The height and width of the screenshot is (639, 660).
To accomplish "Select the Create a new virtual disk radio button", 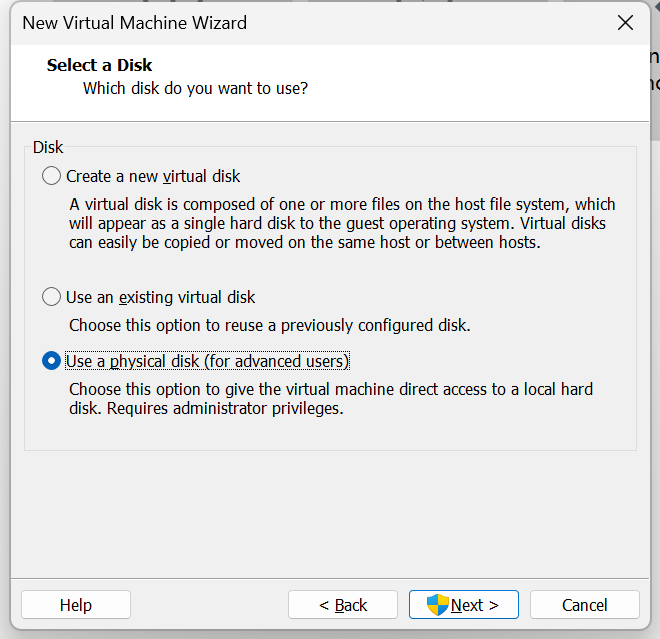I will (51, 176).
